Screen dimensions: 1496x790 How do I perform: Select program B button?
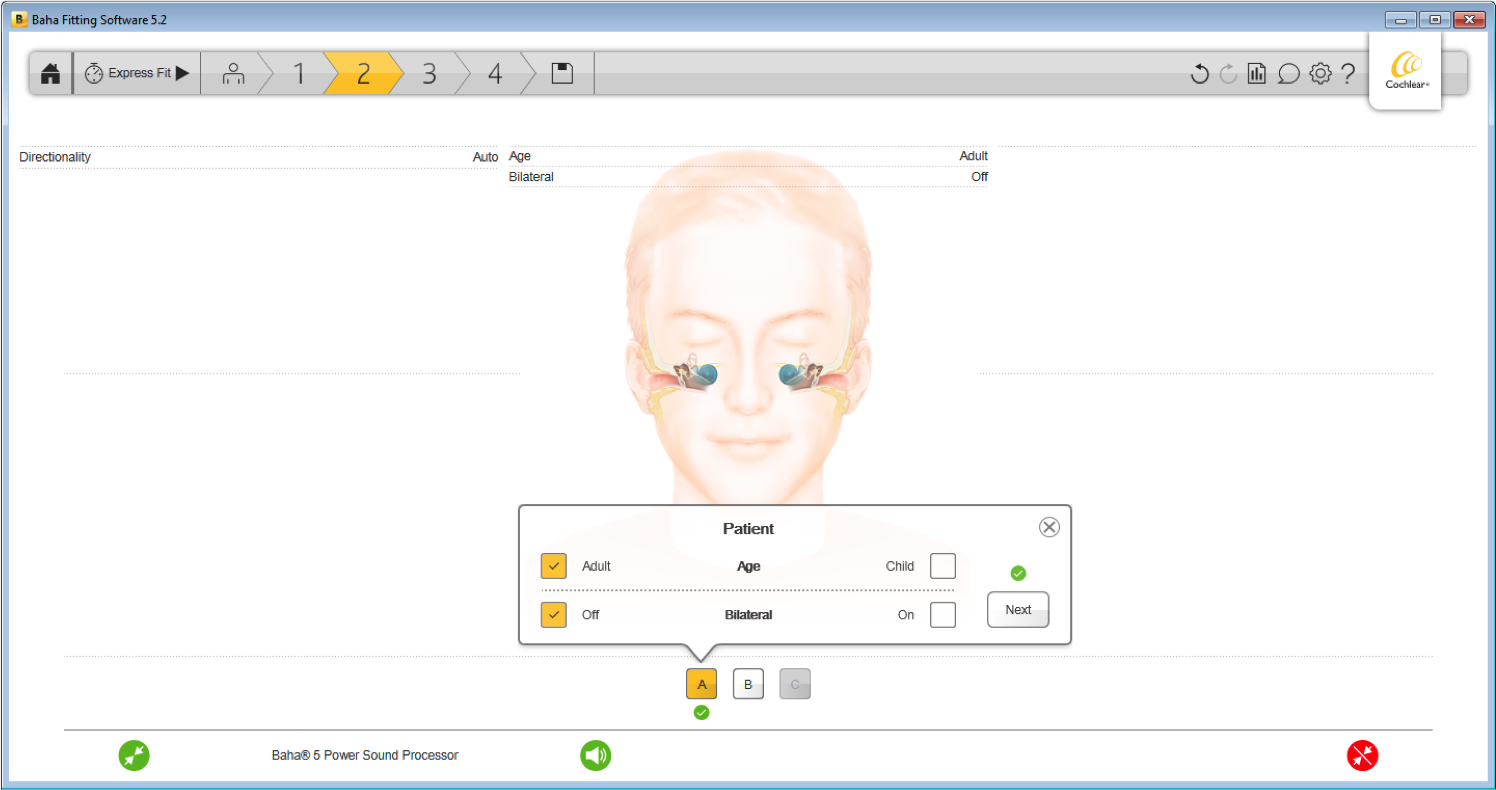tap(748, 684)
